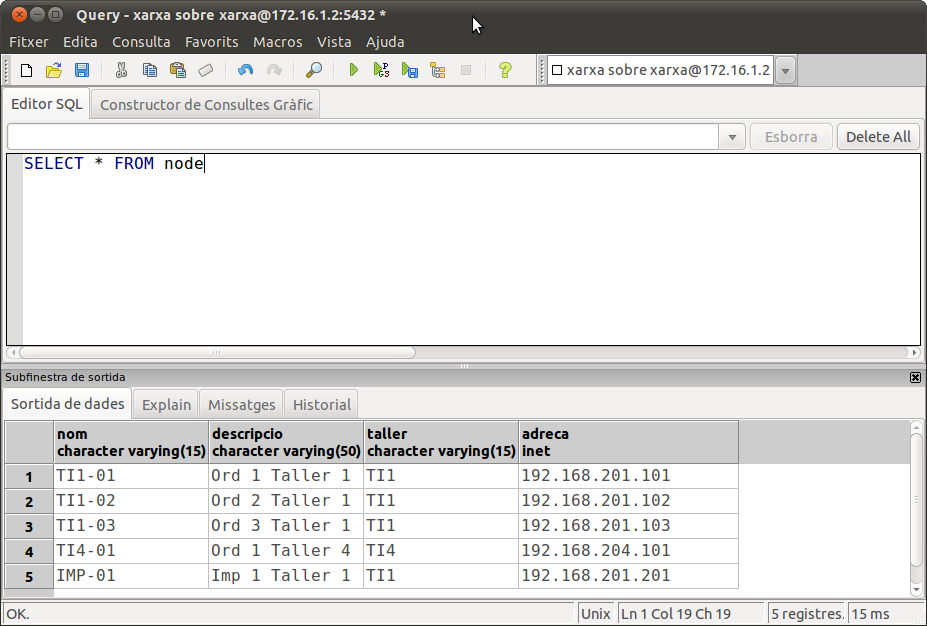Save the query with floppy disk icon
Image resolution: width=927 pixels, height=626 pixels.
click(82, 70)
